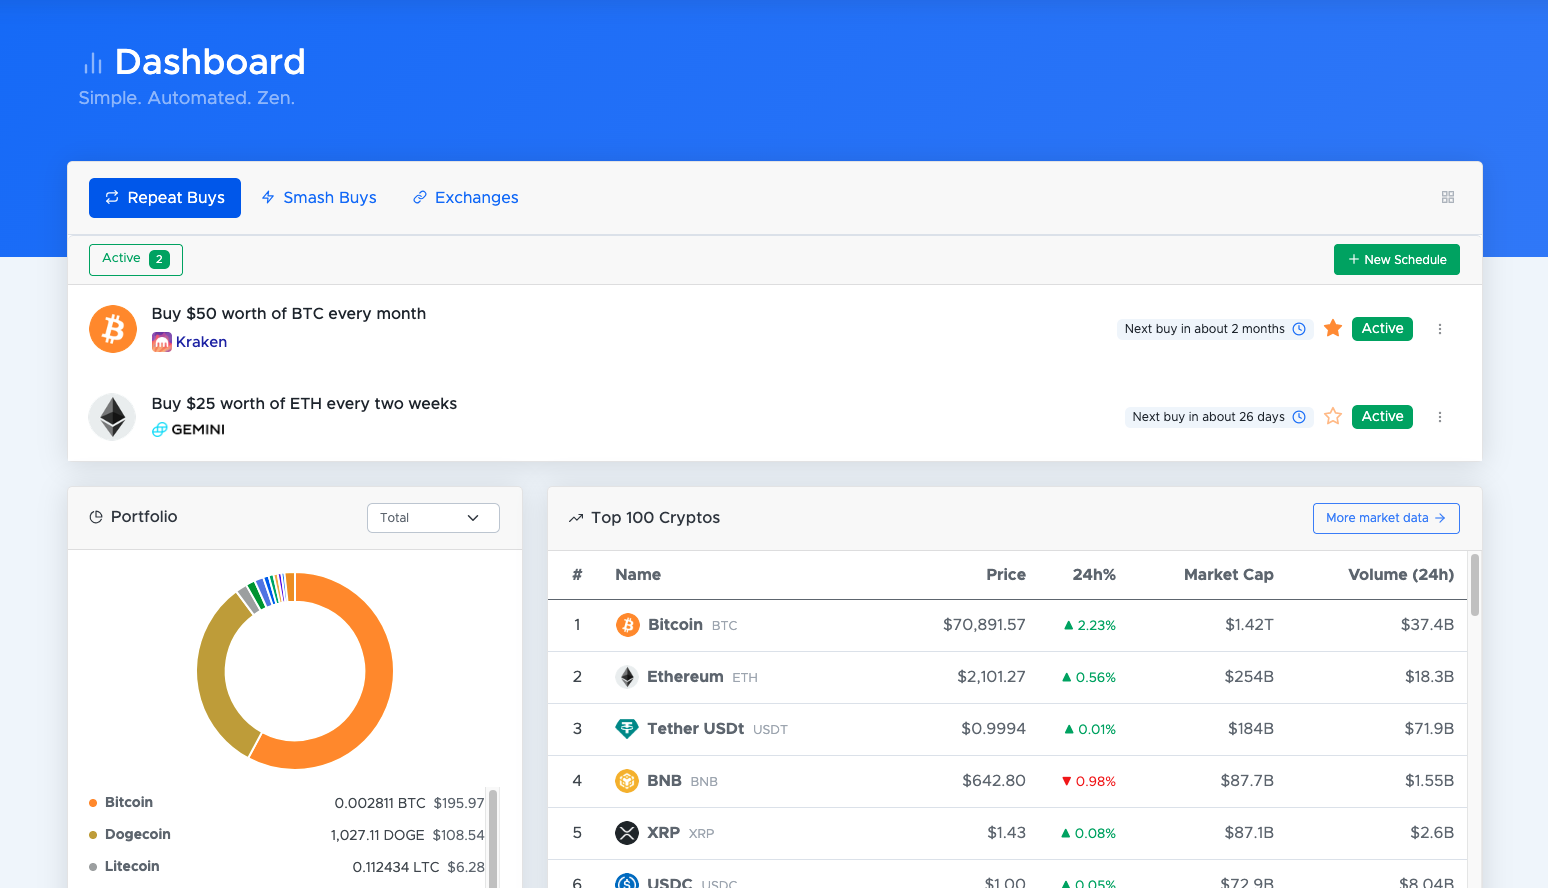1548x888 pixels.
Task: Click the New Schedule button
Action: 1396,259
